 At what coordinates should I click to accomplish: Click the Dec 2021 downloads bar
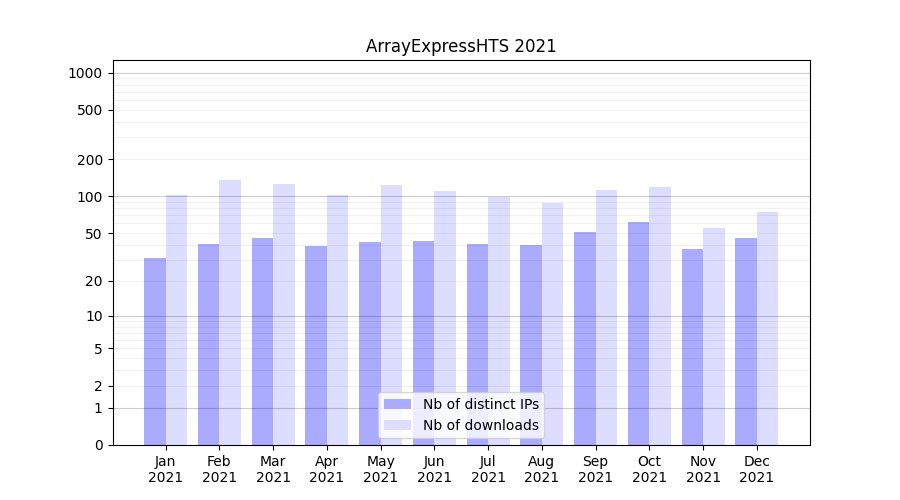(767, 328)
